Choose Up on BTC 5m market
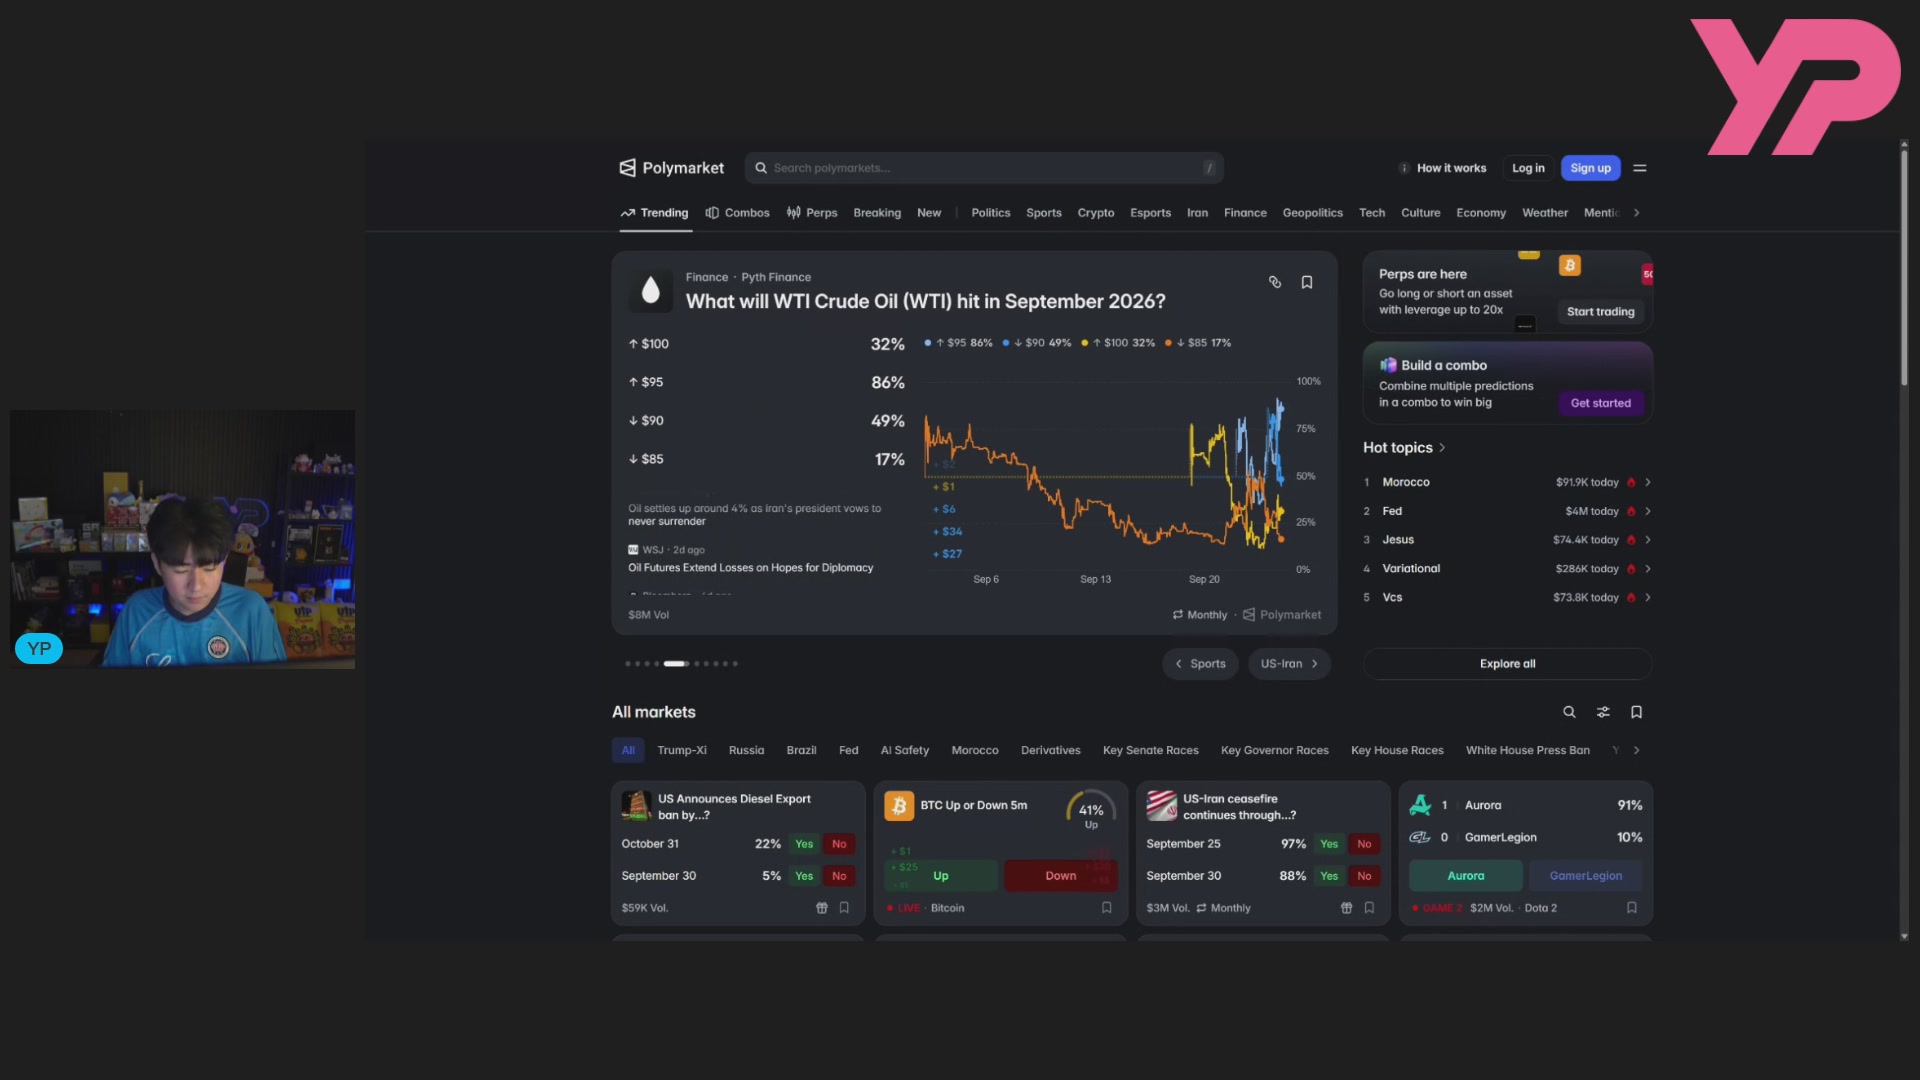The width and height of the screenshot is (1920, 1080). (x=941, y=876)
